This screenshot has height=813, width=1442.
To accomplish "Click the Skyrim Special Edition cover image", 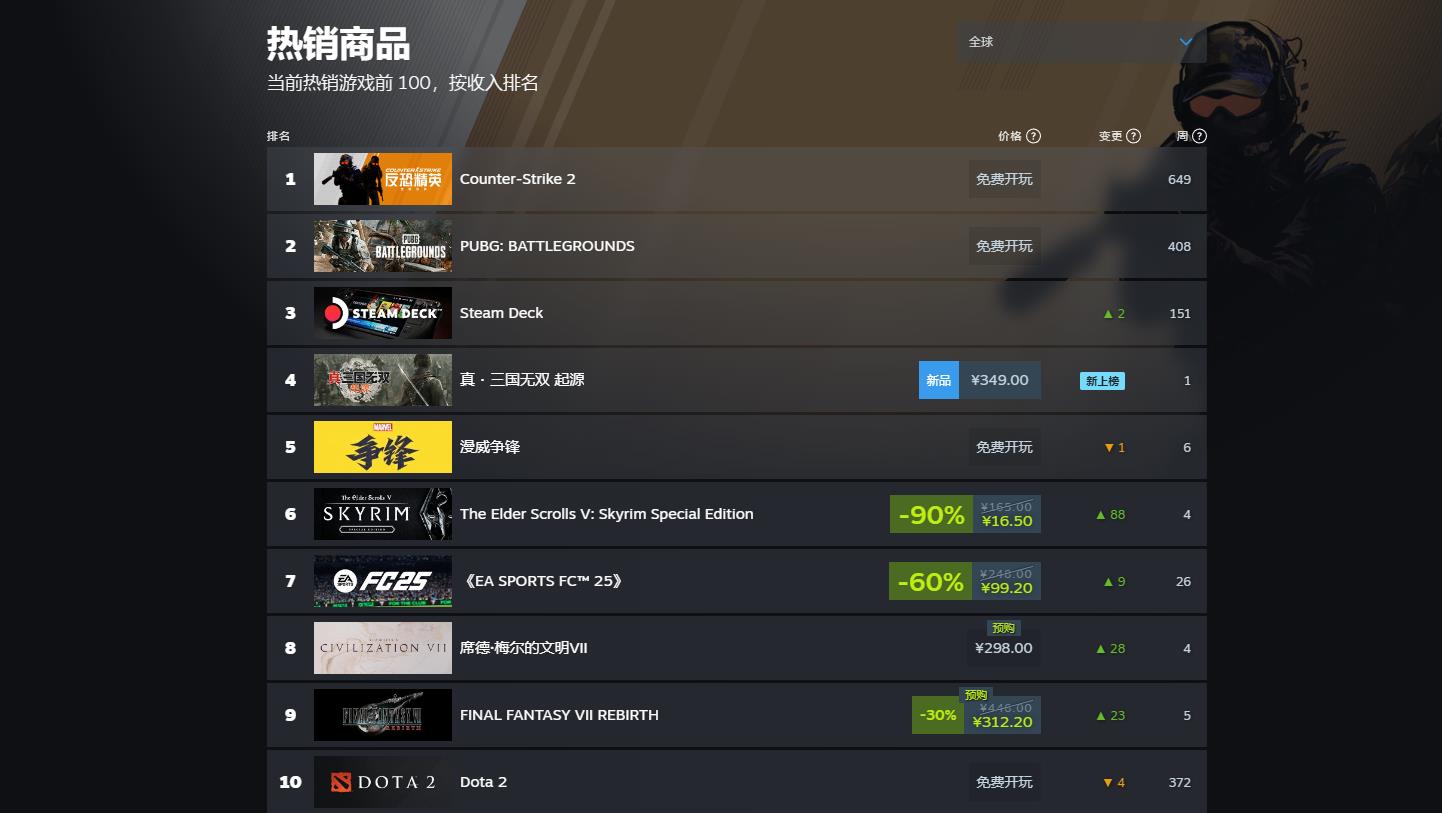I will [x=383, y=514].
